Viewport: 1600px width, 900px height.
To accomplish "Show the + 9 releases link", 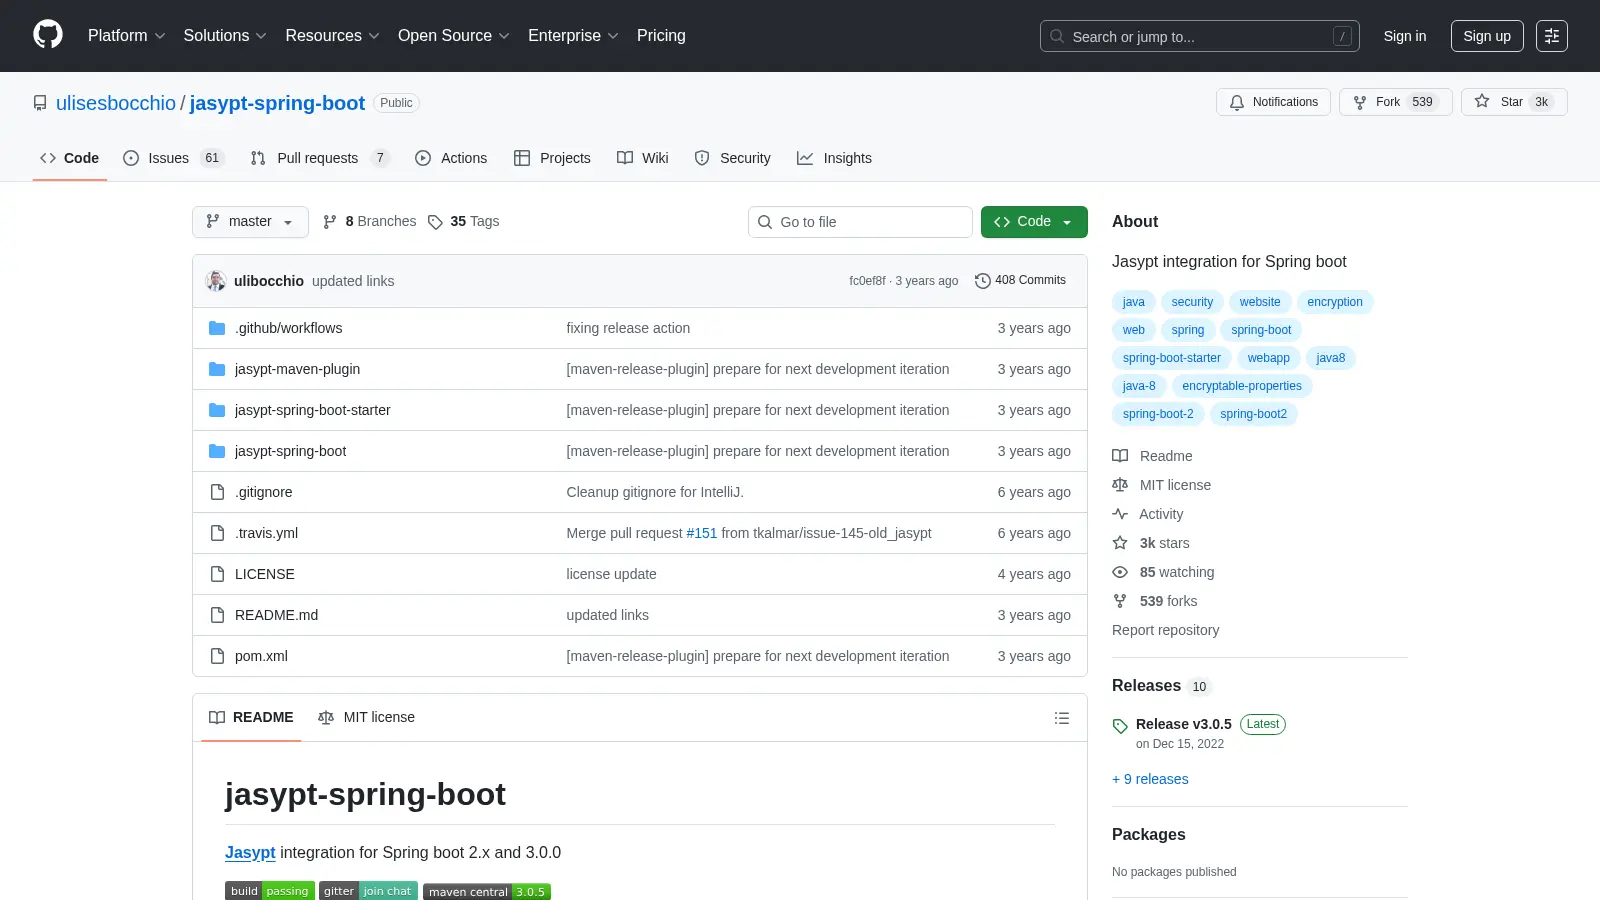I will [x=1150, y=779].
